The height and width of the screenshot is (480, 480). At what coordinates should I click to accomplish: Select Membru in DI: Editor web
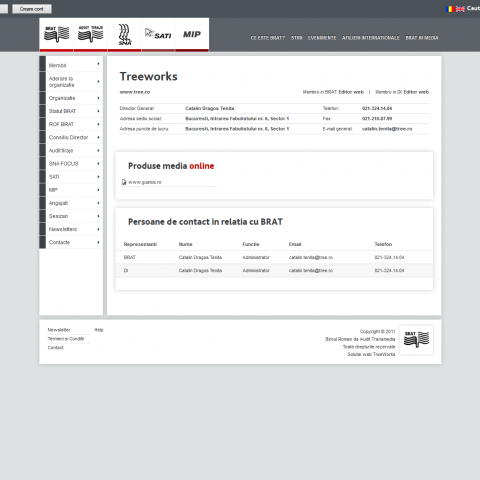tap(402, 92)
